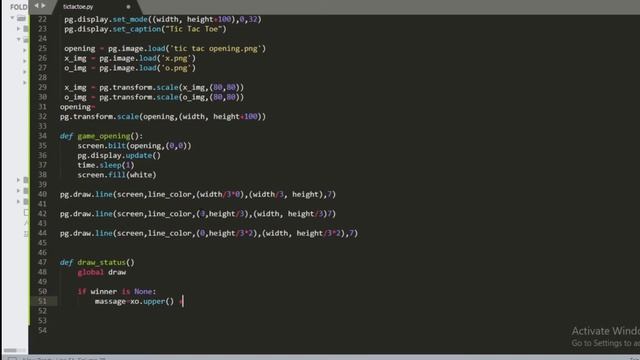Click 'set_mode' on line 22
The height and width of the screenshot is (360, 640).
(x=130, y=19)
